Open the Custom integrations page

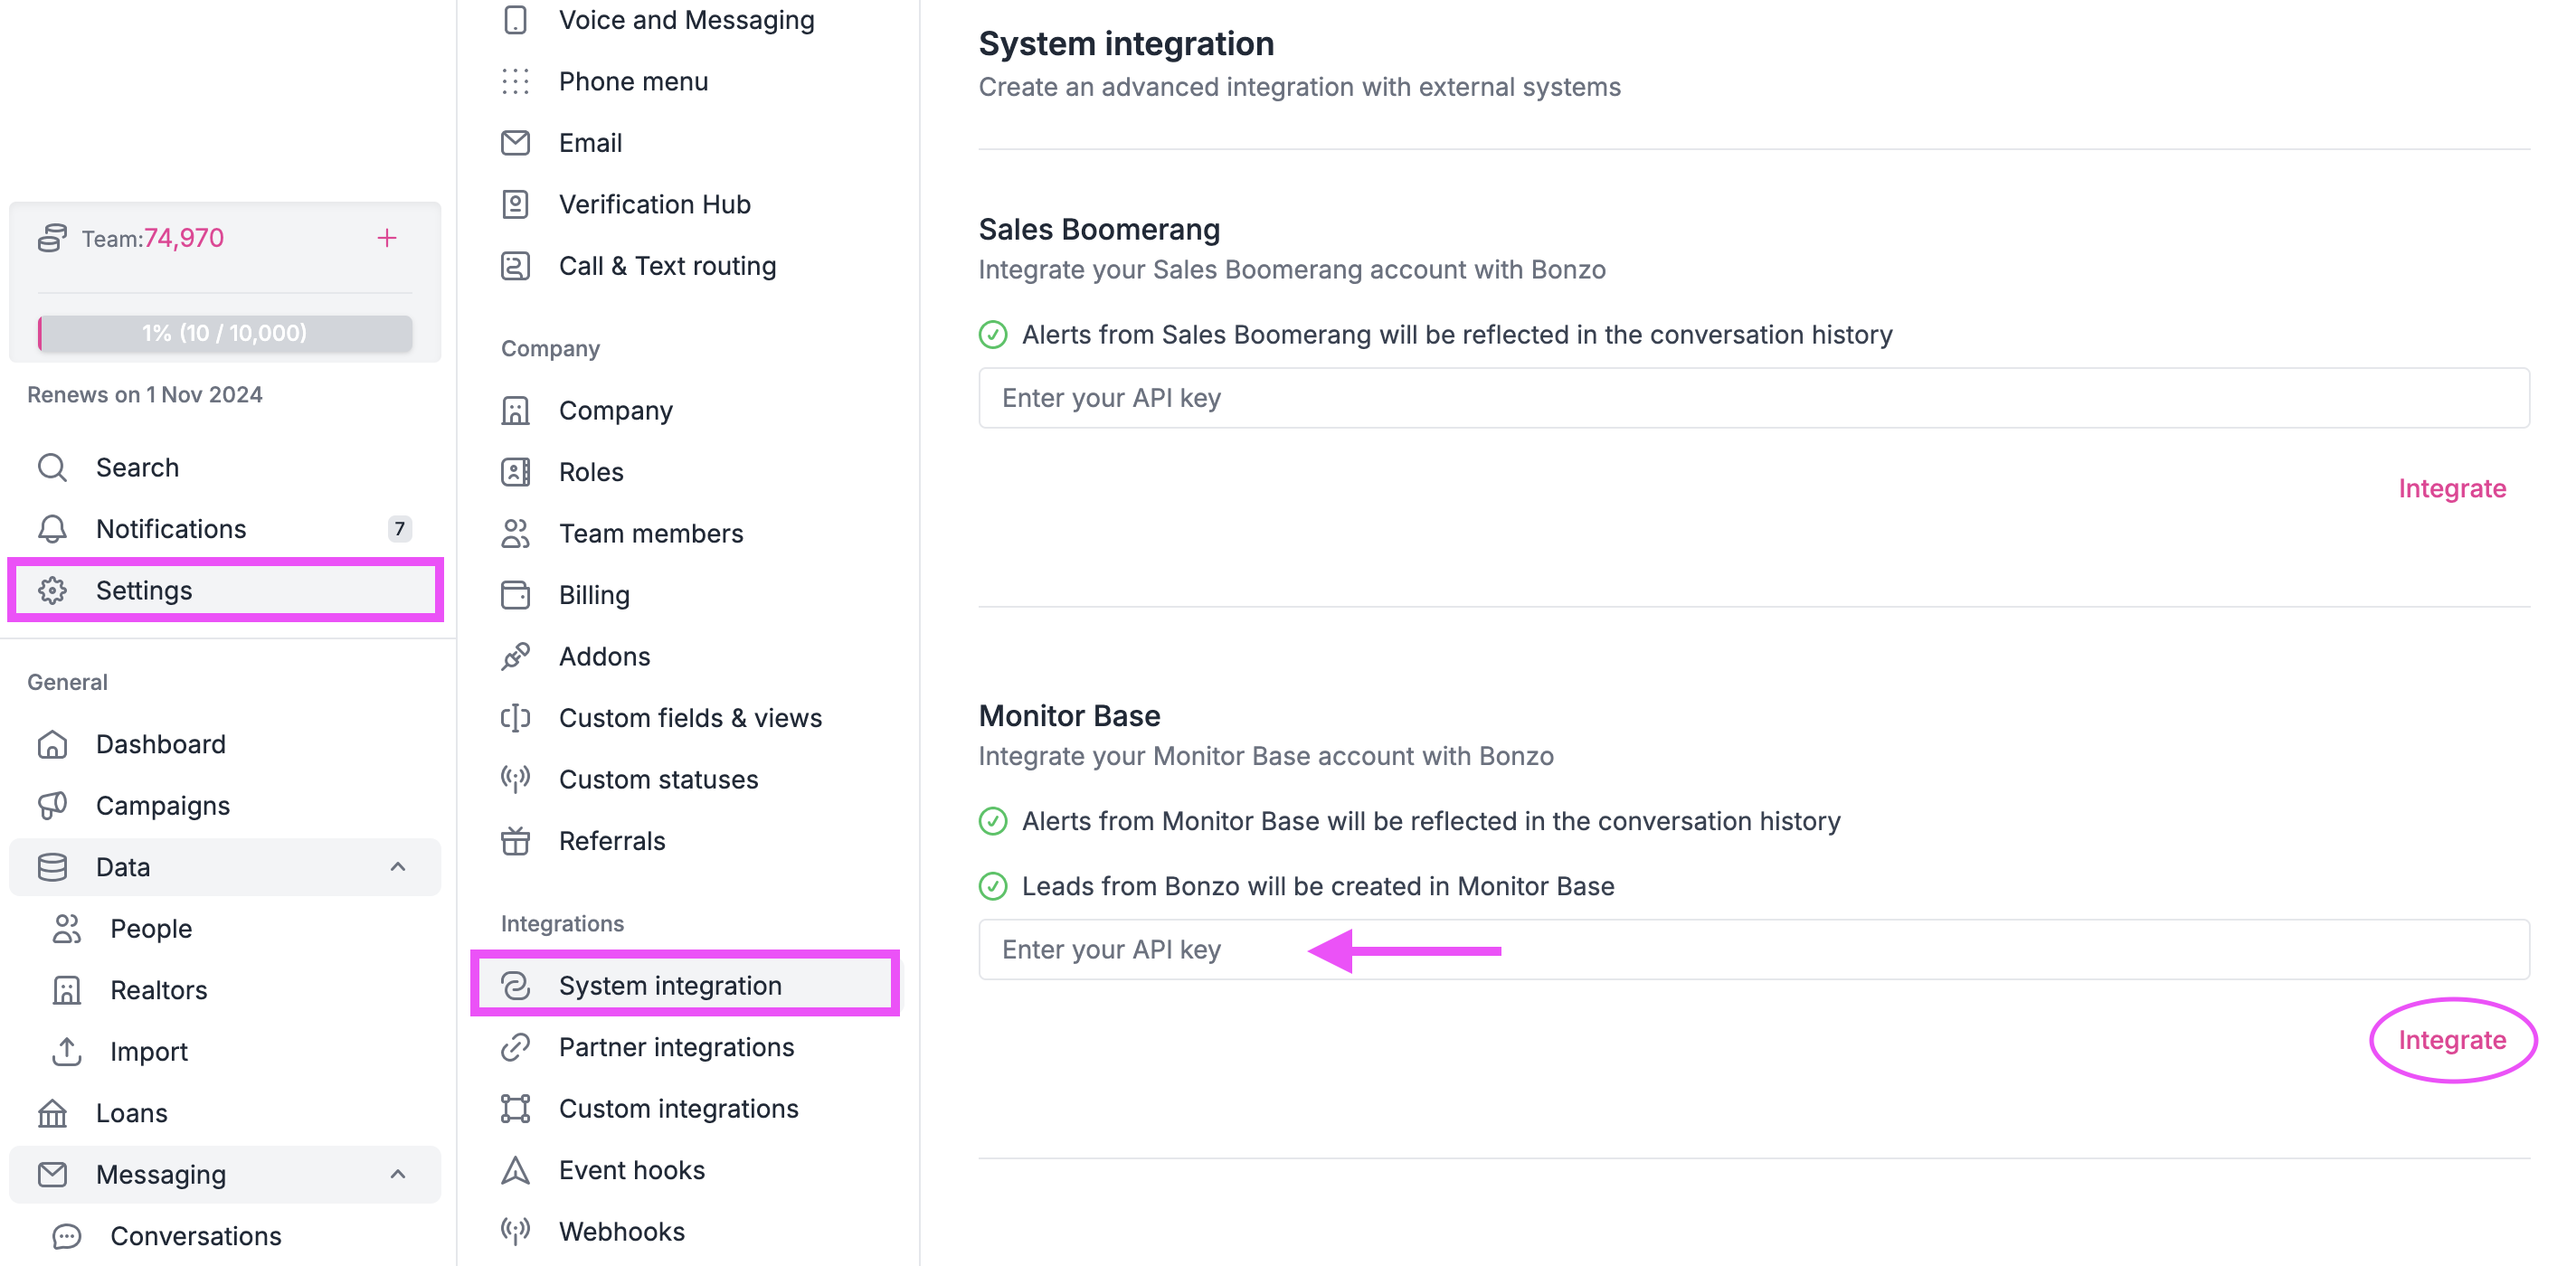pyautogui.click(x=678, y=1108)
